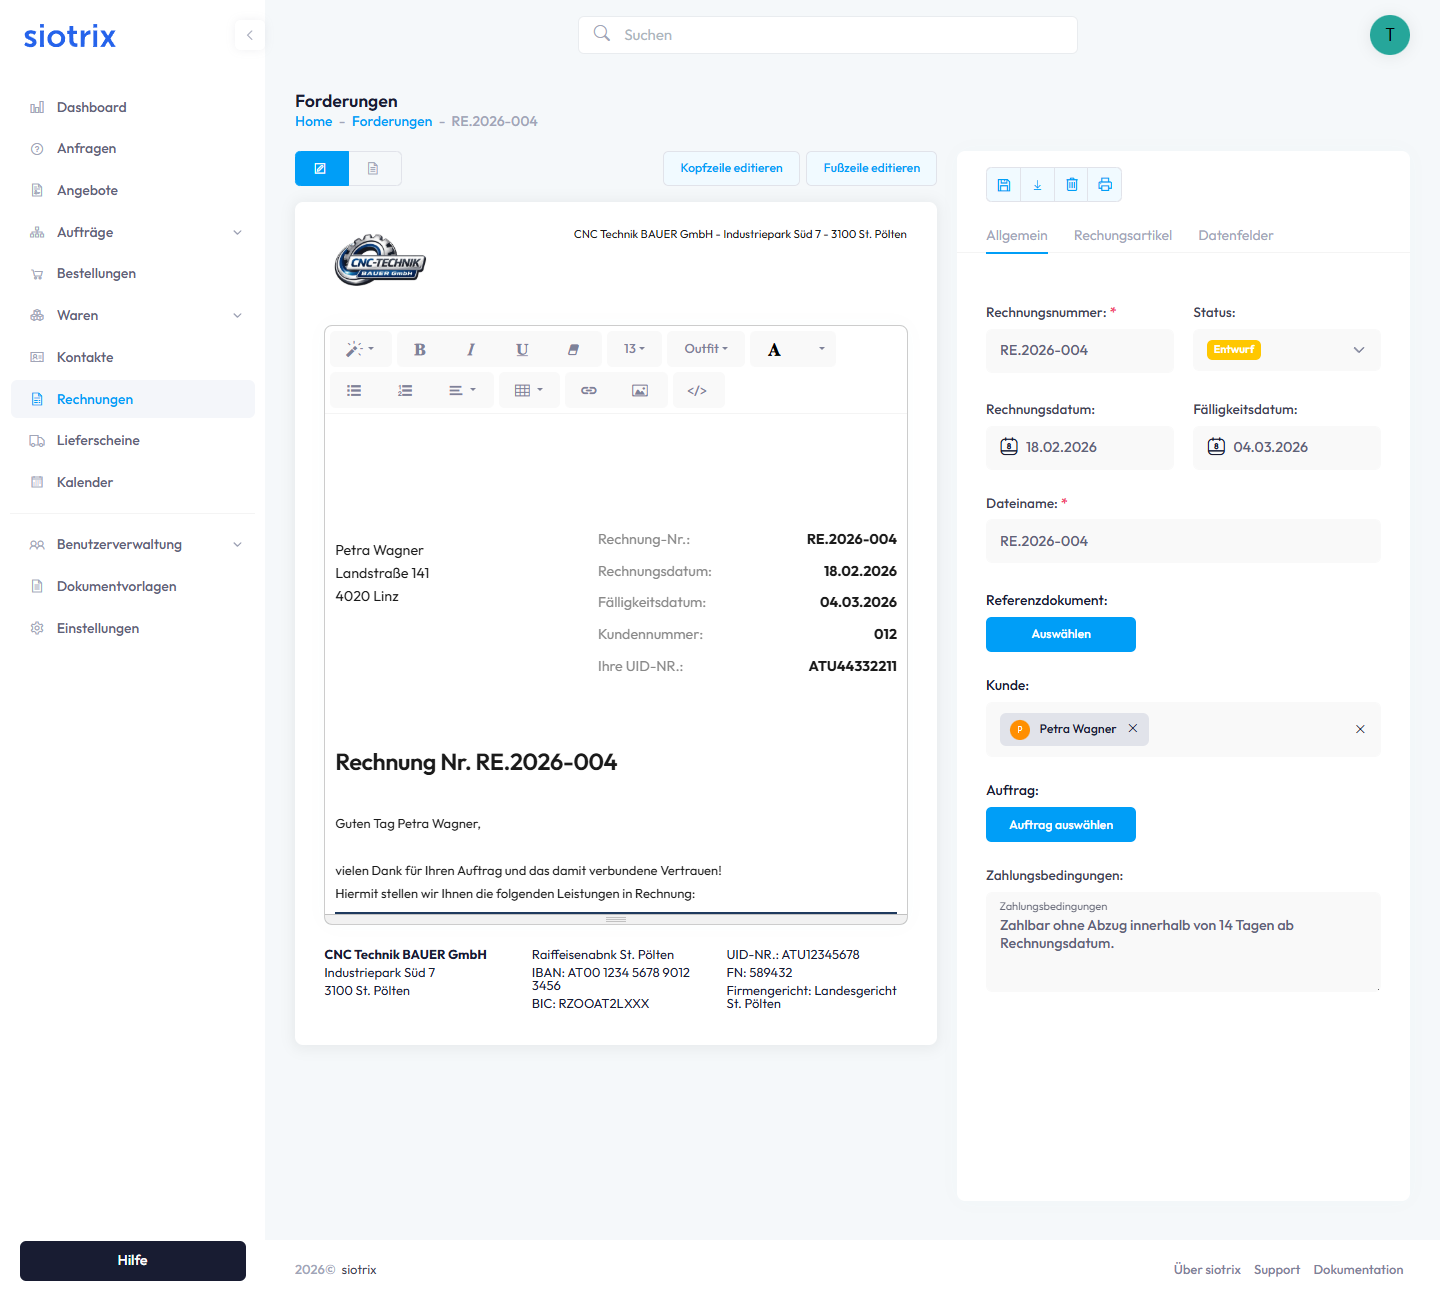Insert a picture into the document

[640, 391]
